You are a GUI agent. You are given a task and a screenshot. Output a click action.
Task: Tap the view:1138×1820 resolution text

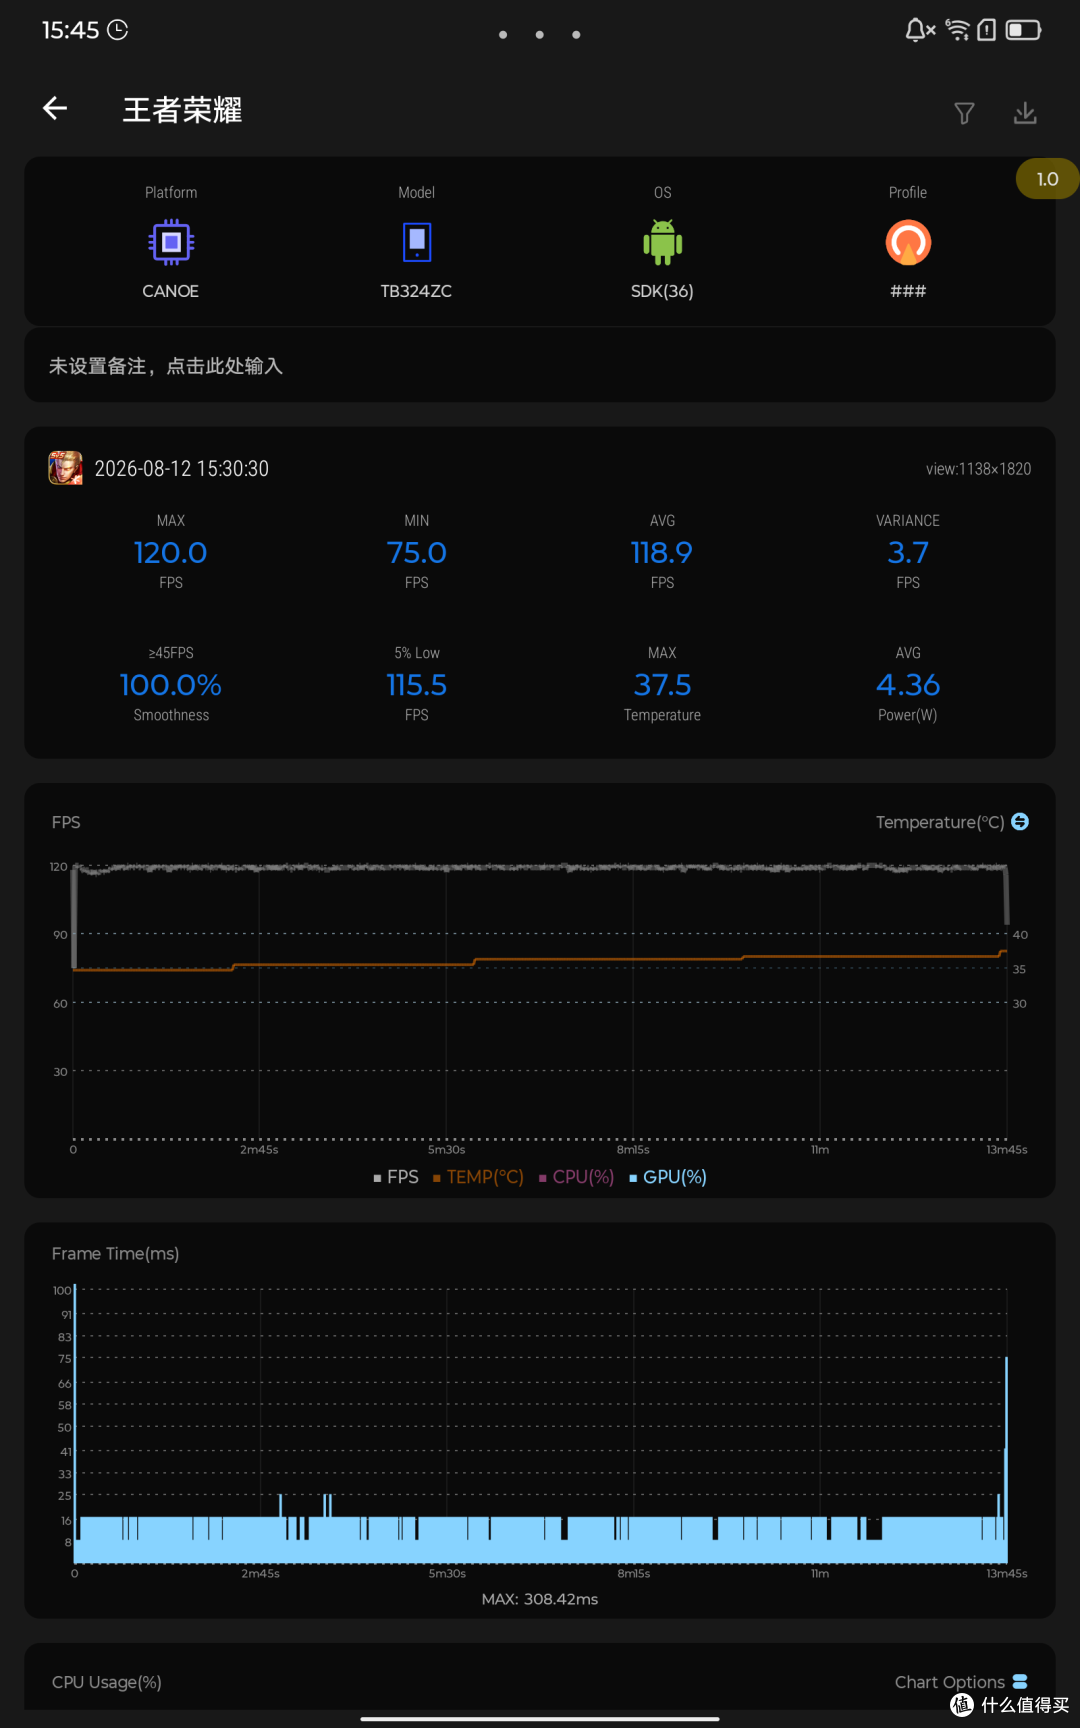(978, 469)
